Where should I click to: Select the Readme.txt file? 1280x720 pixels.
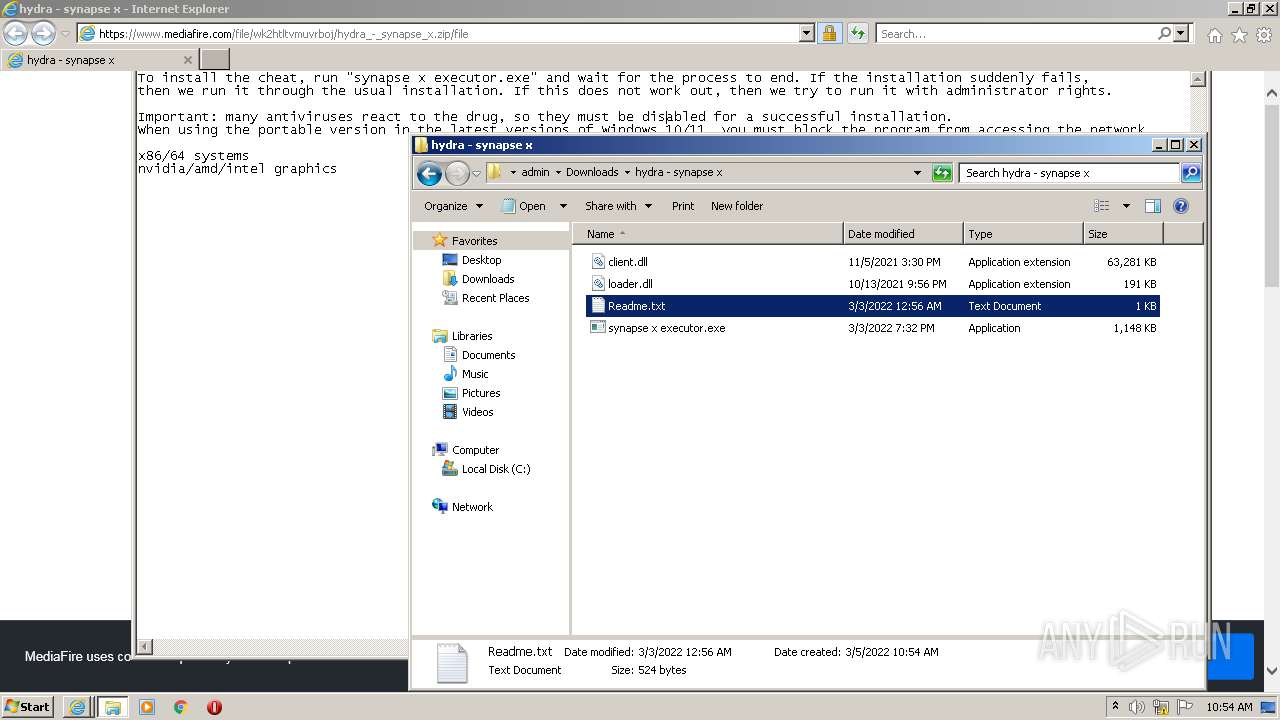872,306
